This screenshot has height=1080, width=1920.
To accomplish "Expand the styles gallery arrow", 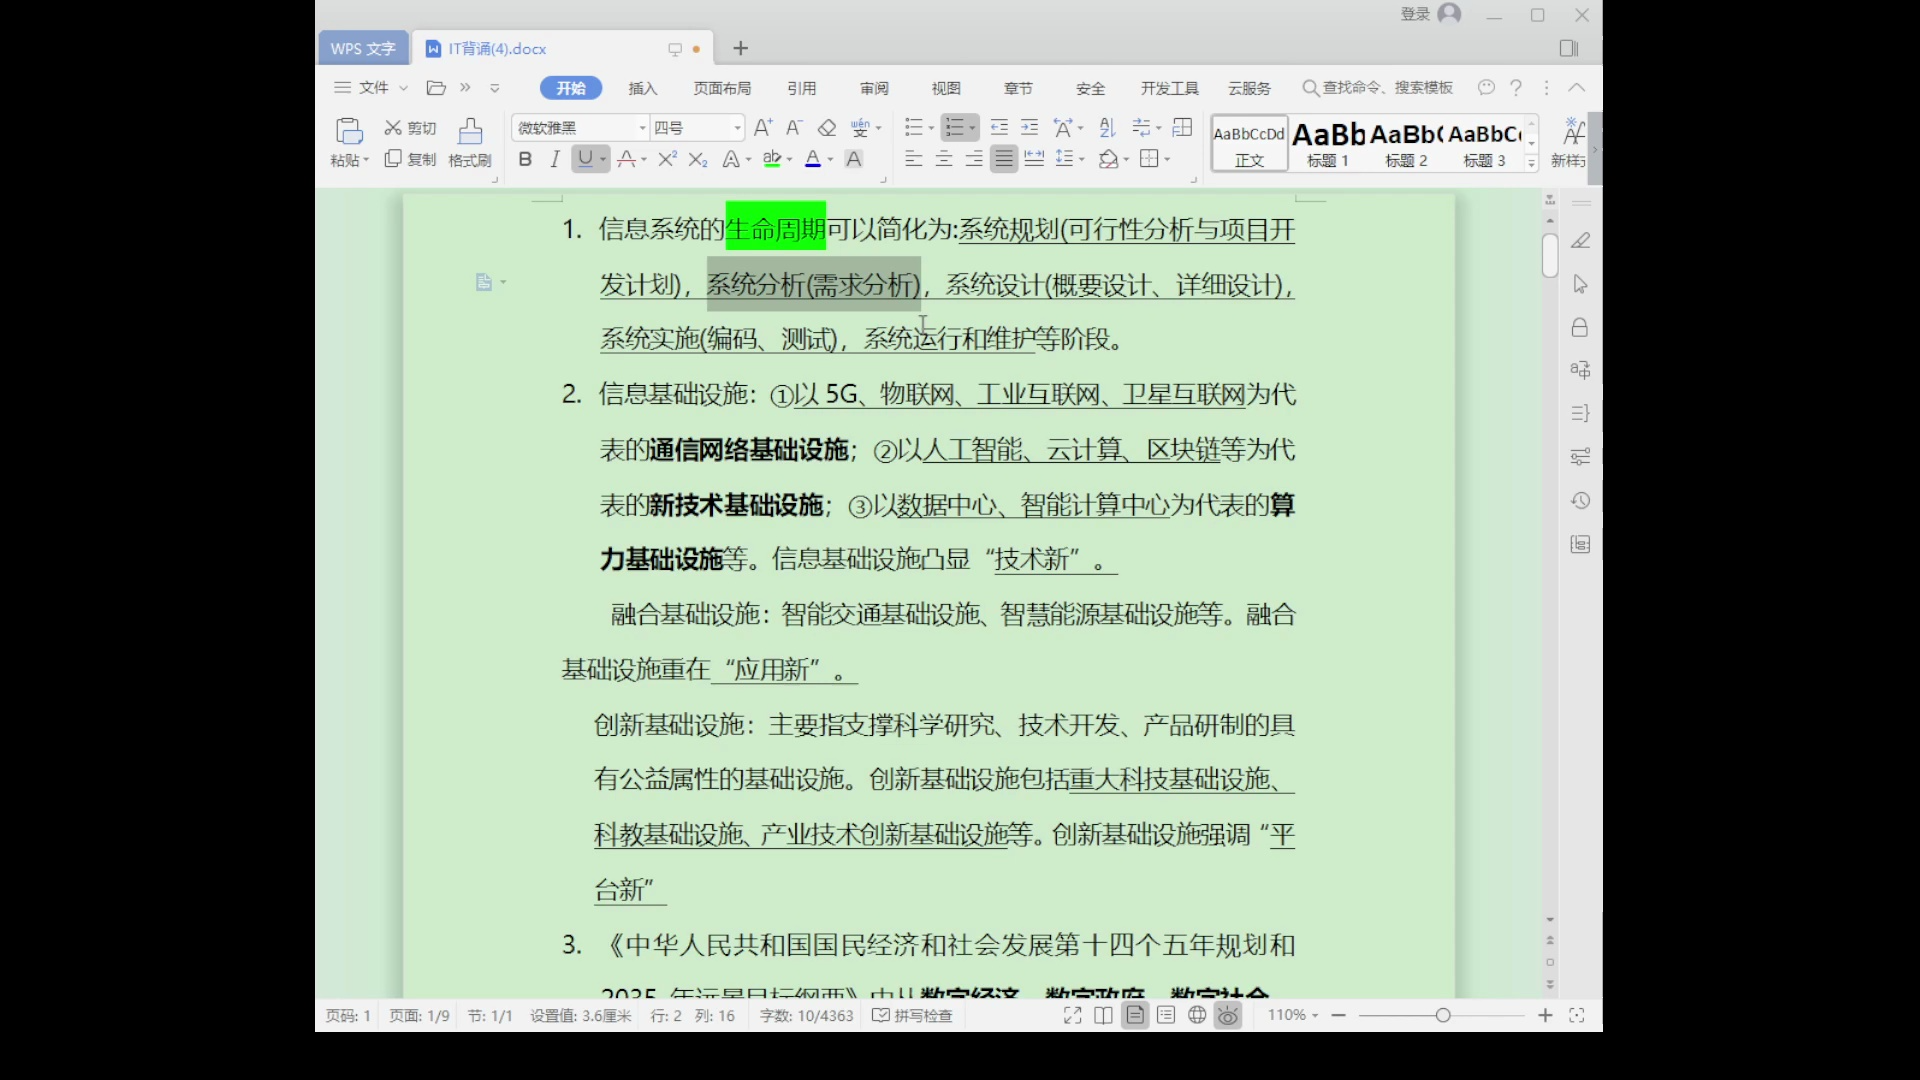I will [x=1531, y=162].
